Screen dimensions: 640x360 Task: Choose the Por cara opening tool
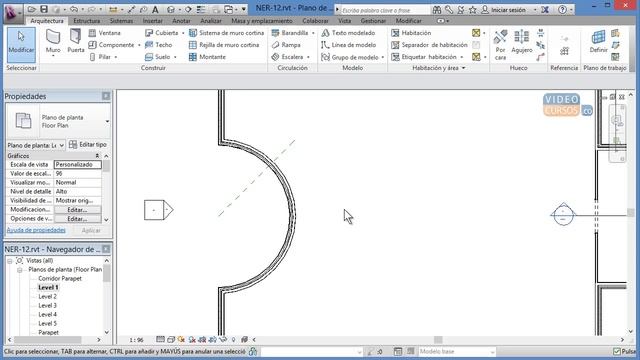click(x=500, y=45)
